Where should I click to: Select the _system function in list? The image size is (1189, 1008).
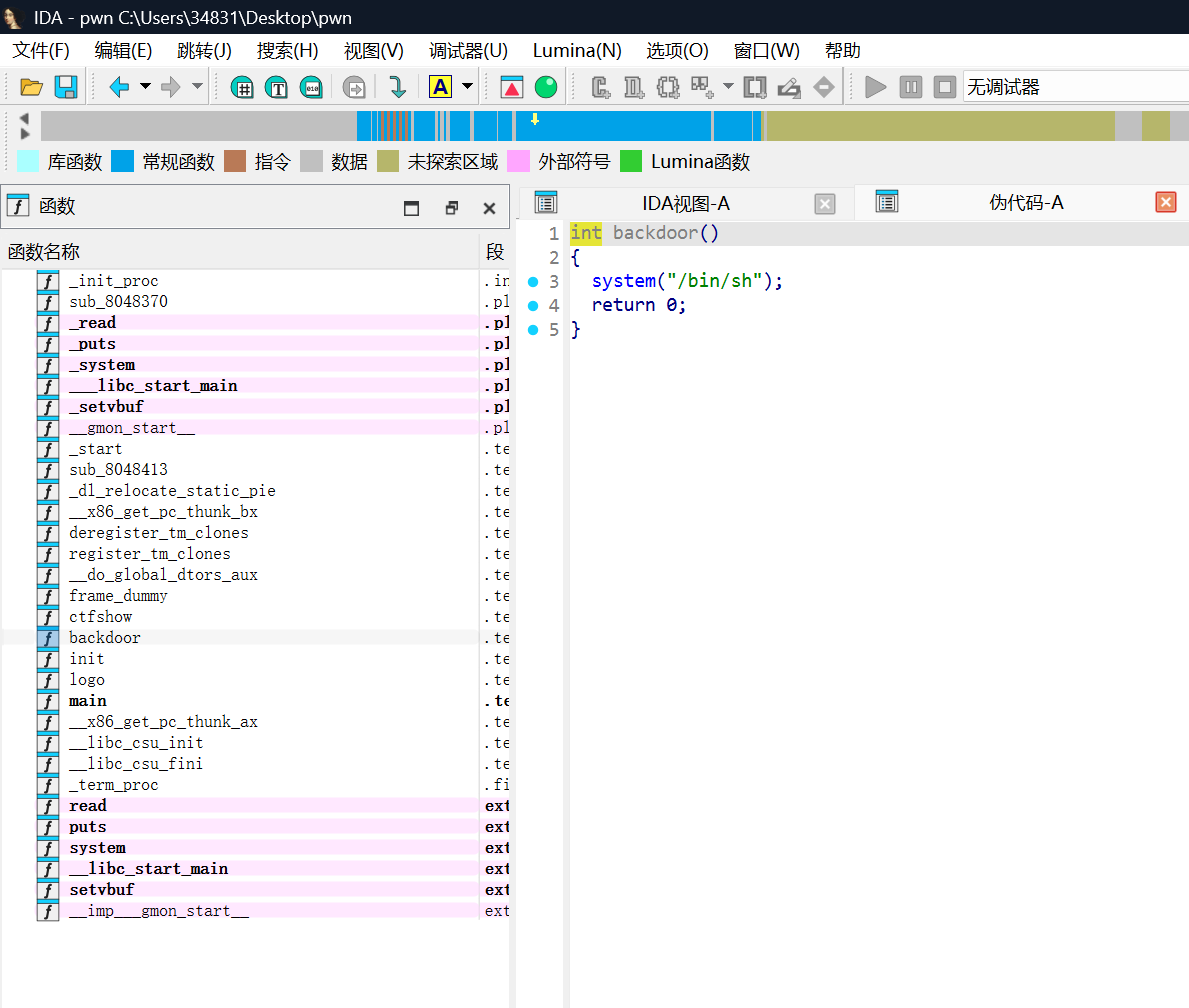tap(256, 365)
